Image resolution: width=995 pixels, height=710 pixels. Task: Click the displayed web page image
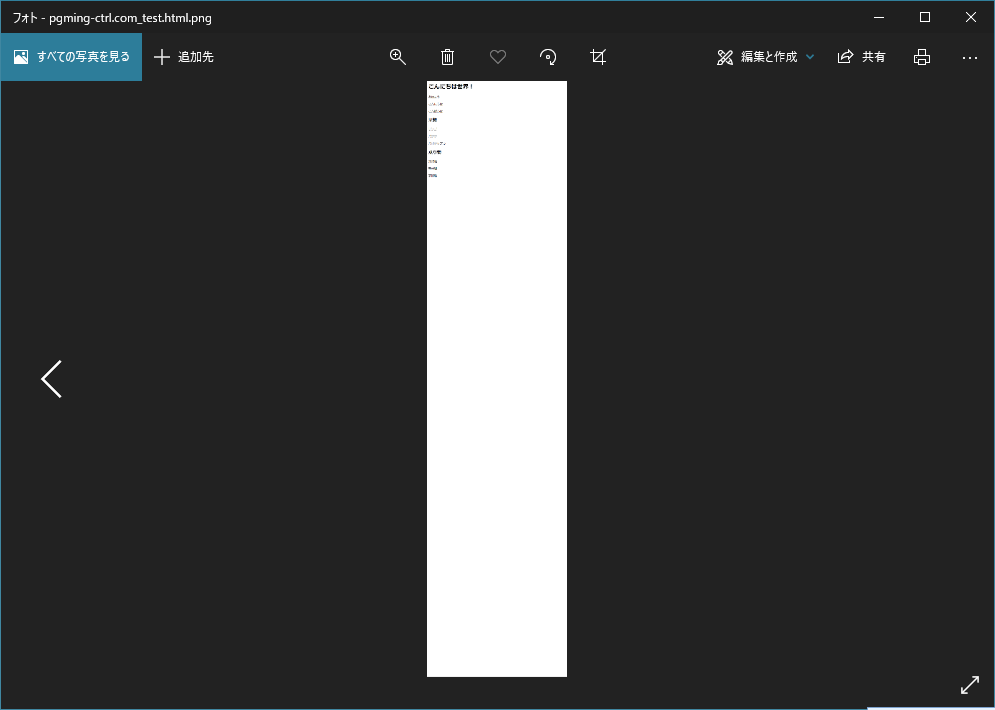(x=497, y=379)
